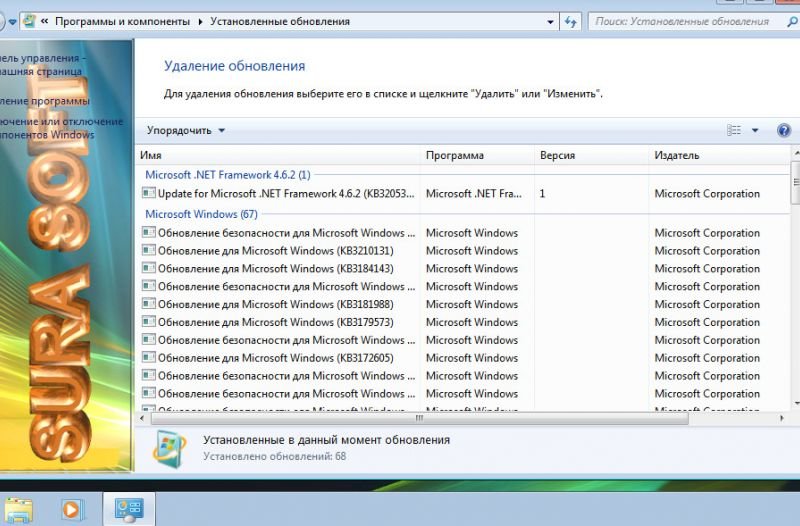Screen dimensions: 800x526
Task: Click icon next to KB3179573 update
Action: tap(148, 321)
